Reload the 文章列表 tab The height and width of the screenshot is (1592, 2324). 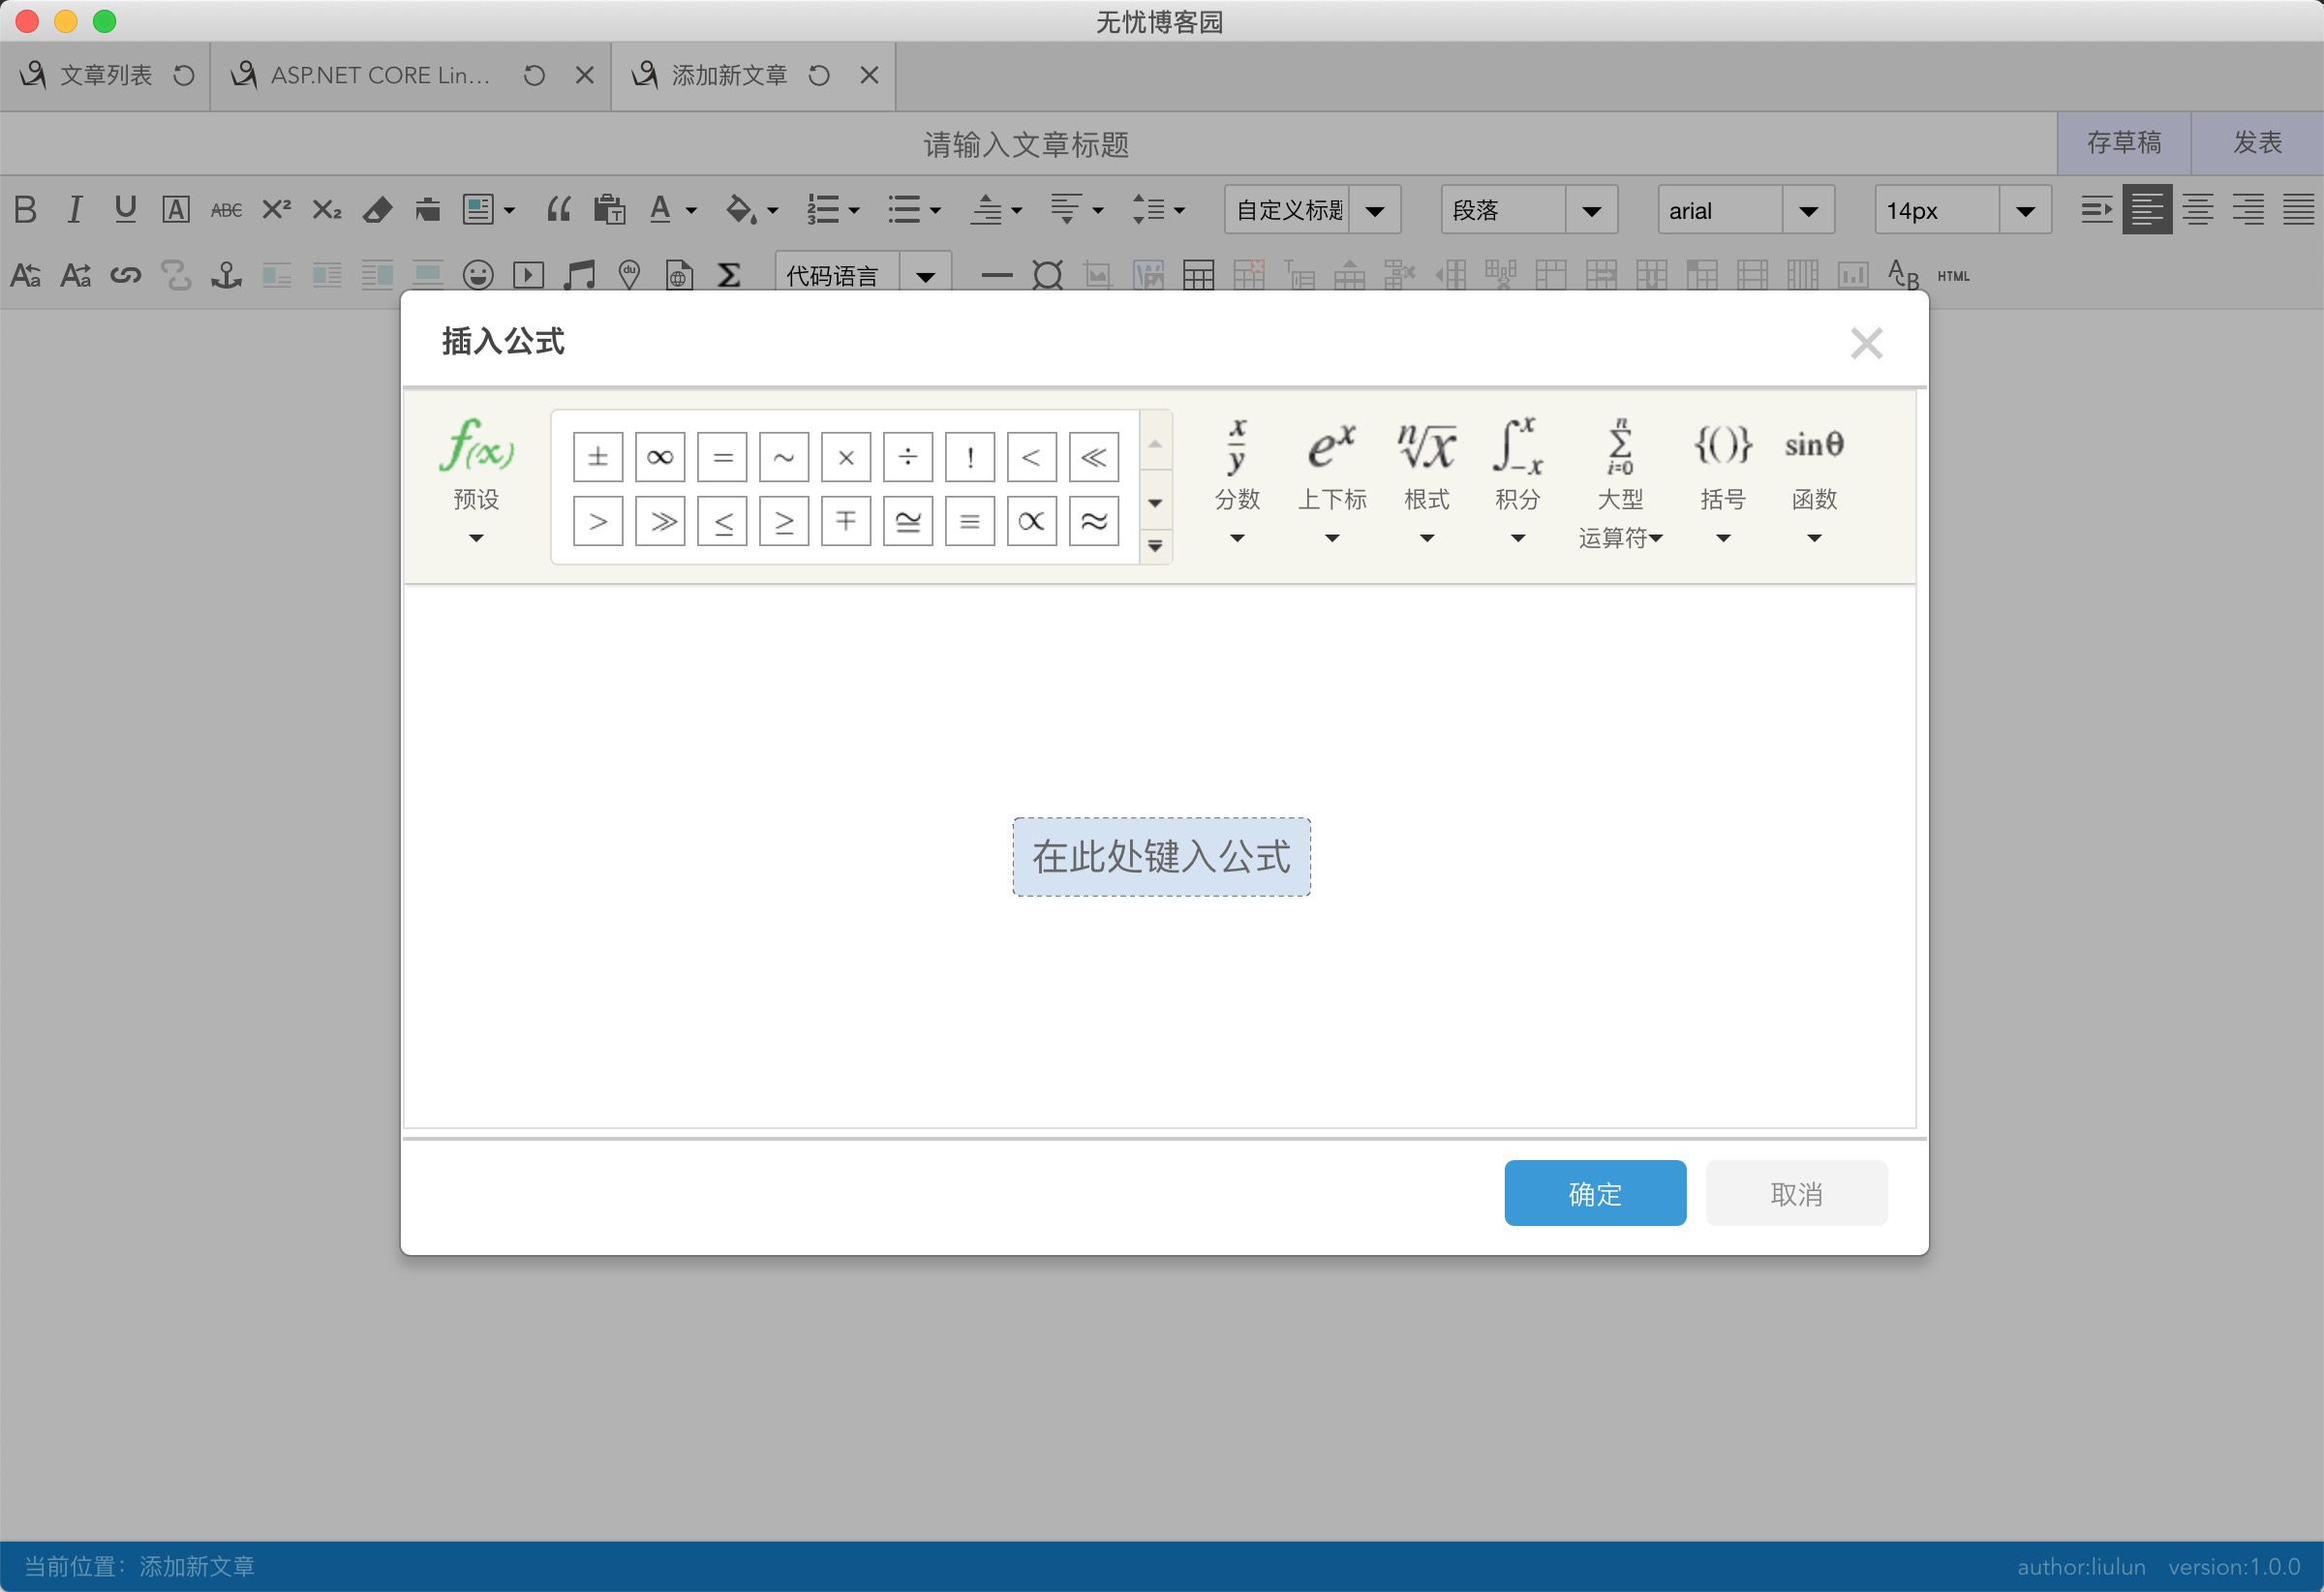[x=183, y=75]
